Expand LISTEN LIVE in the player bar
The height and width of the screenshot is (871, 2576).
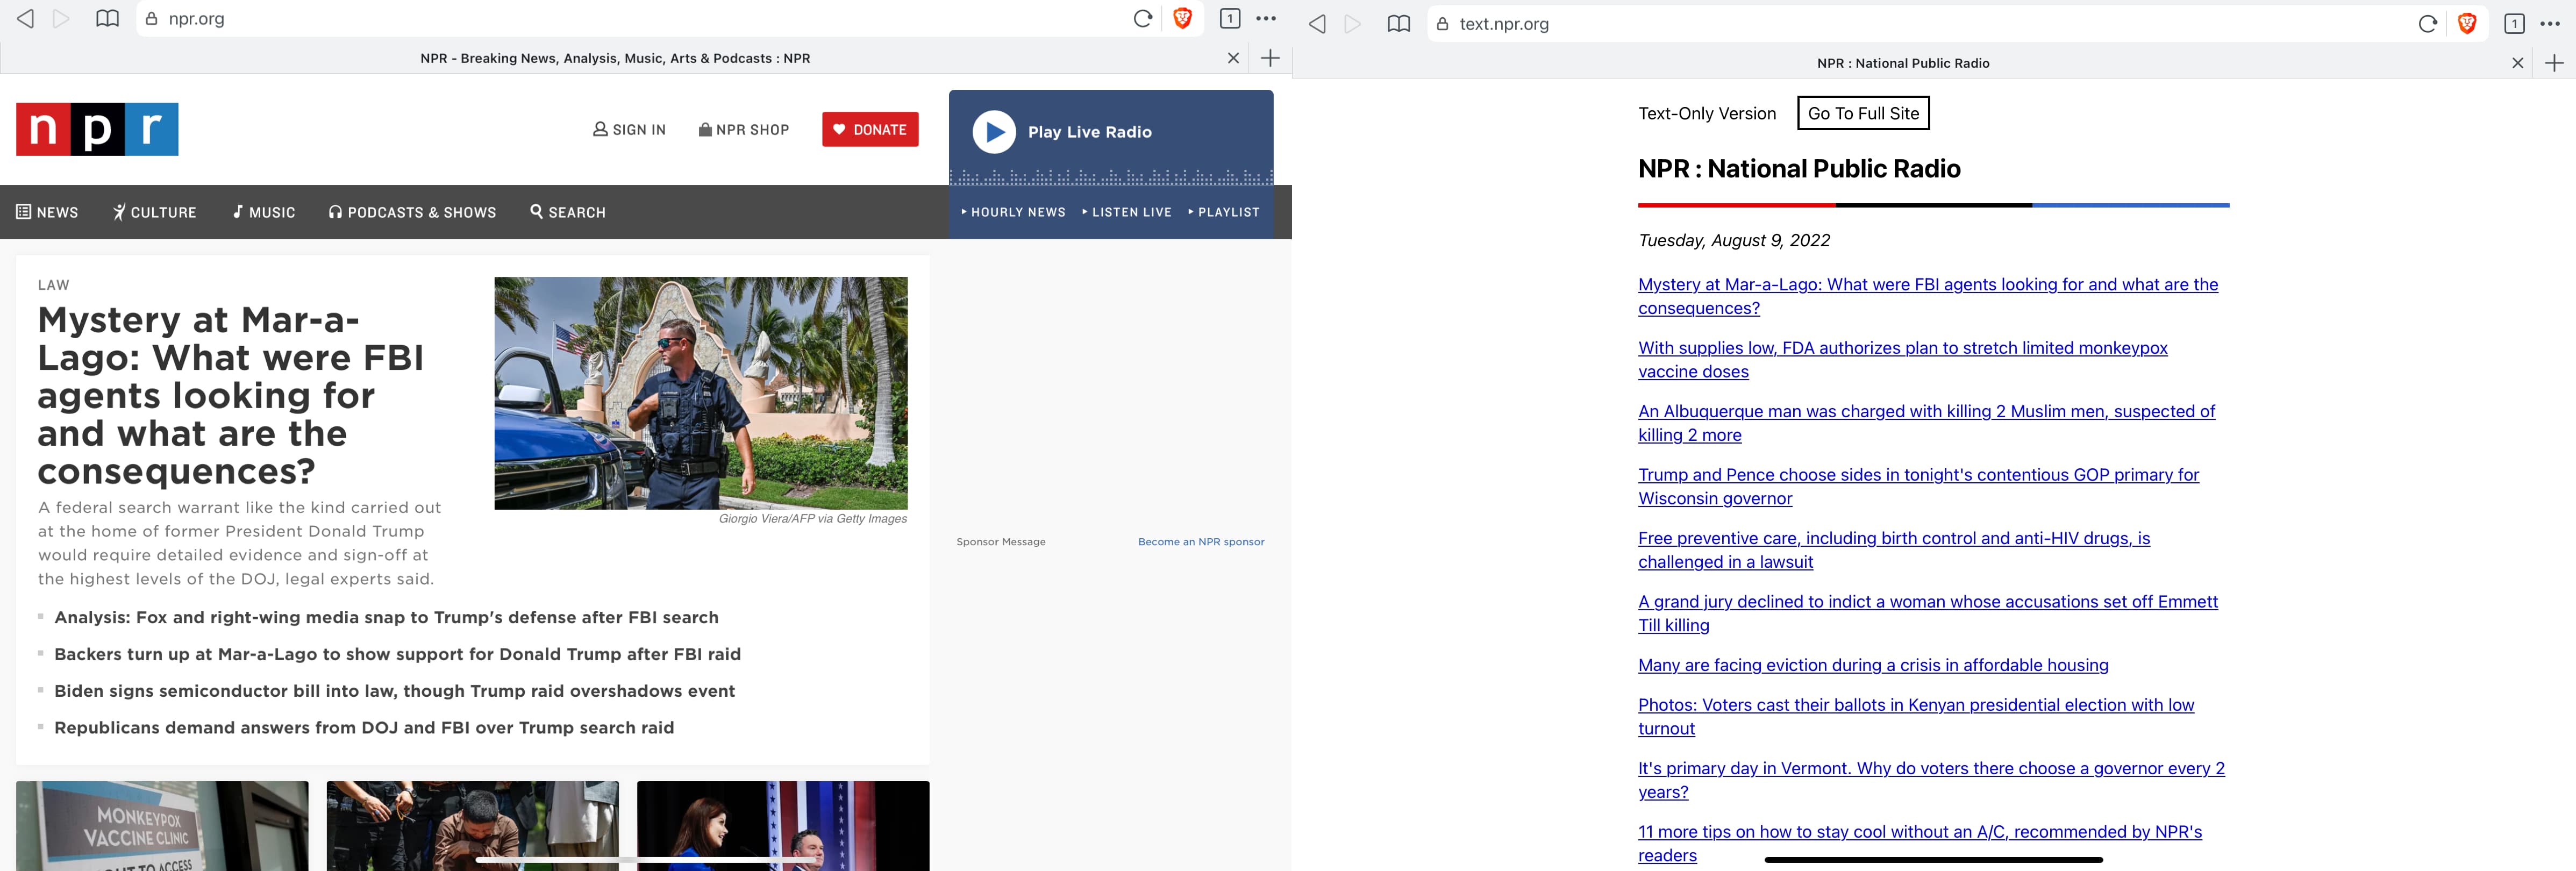click(x=1126, y=212)
